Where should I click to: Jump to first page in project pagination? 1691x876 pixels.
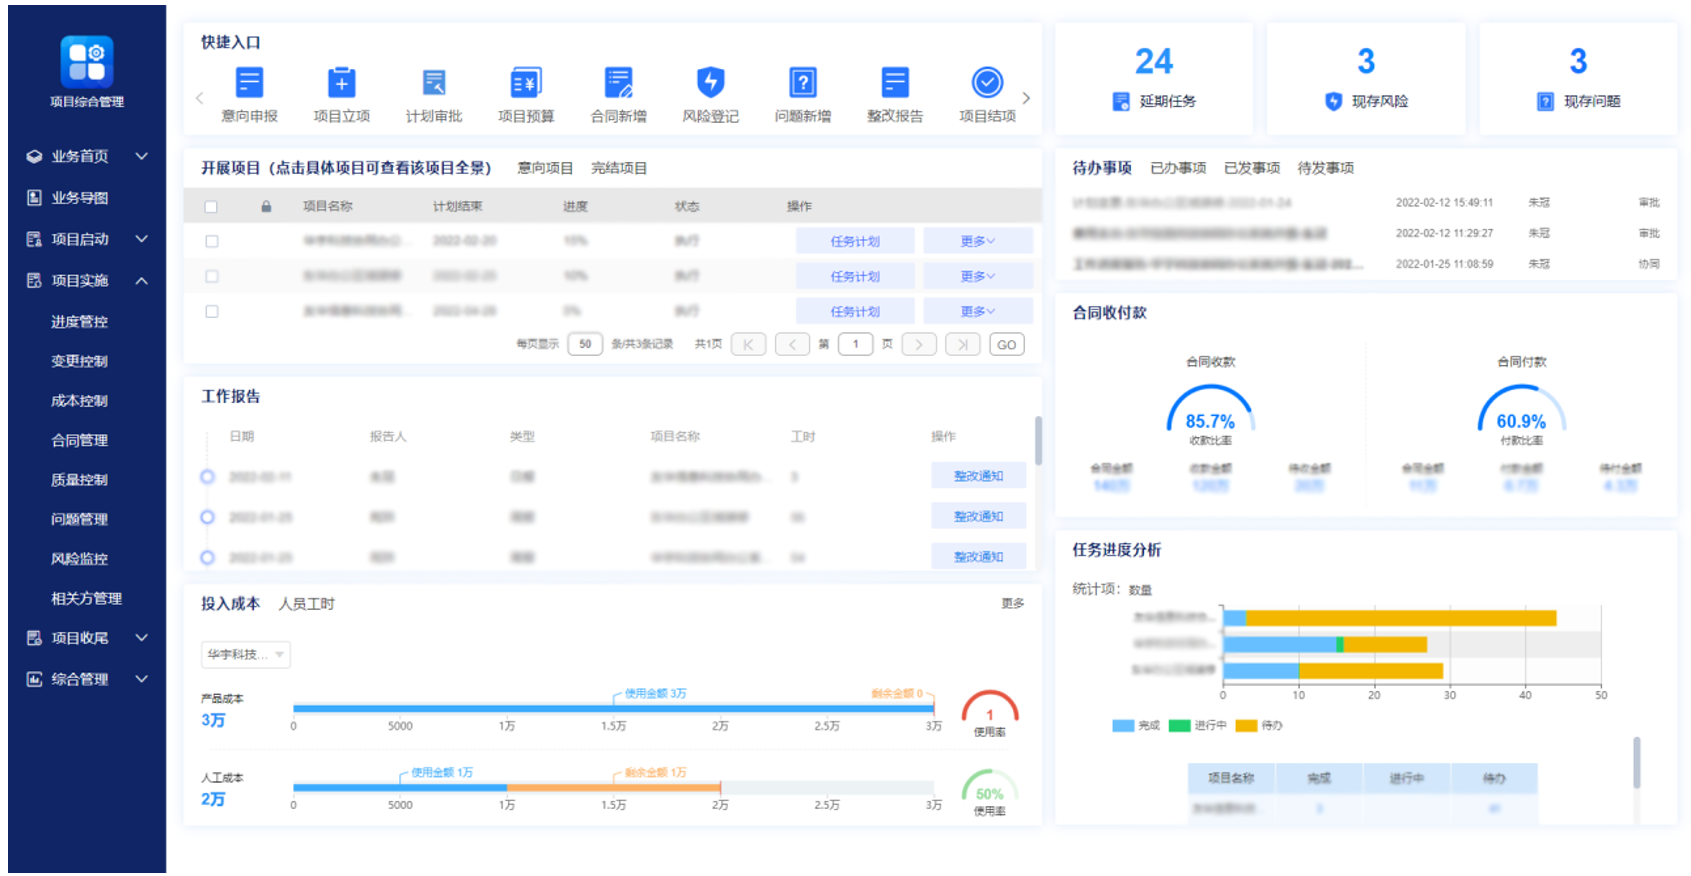pos(748,344)
